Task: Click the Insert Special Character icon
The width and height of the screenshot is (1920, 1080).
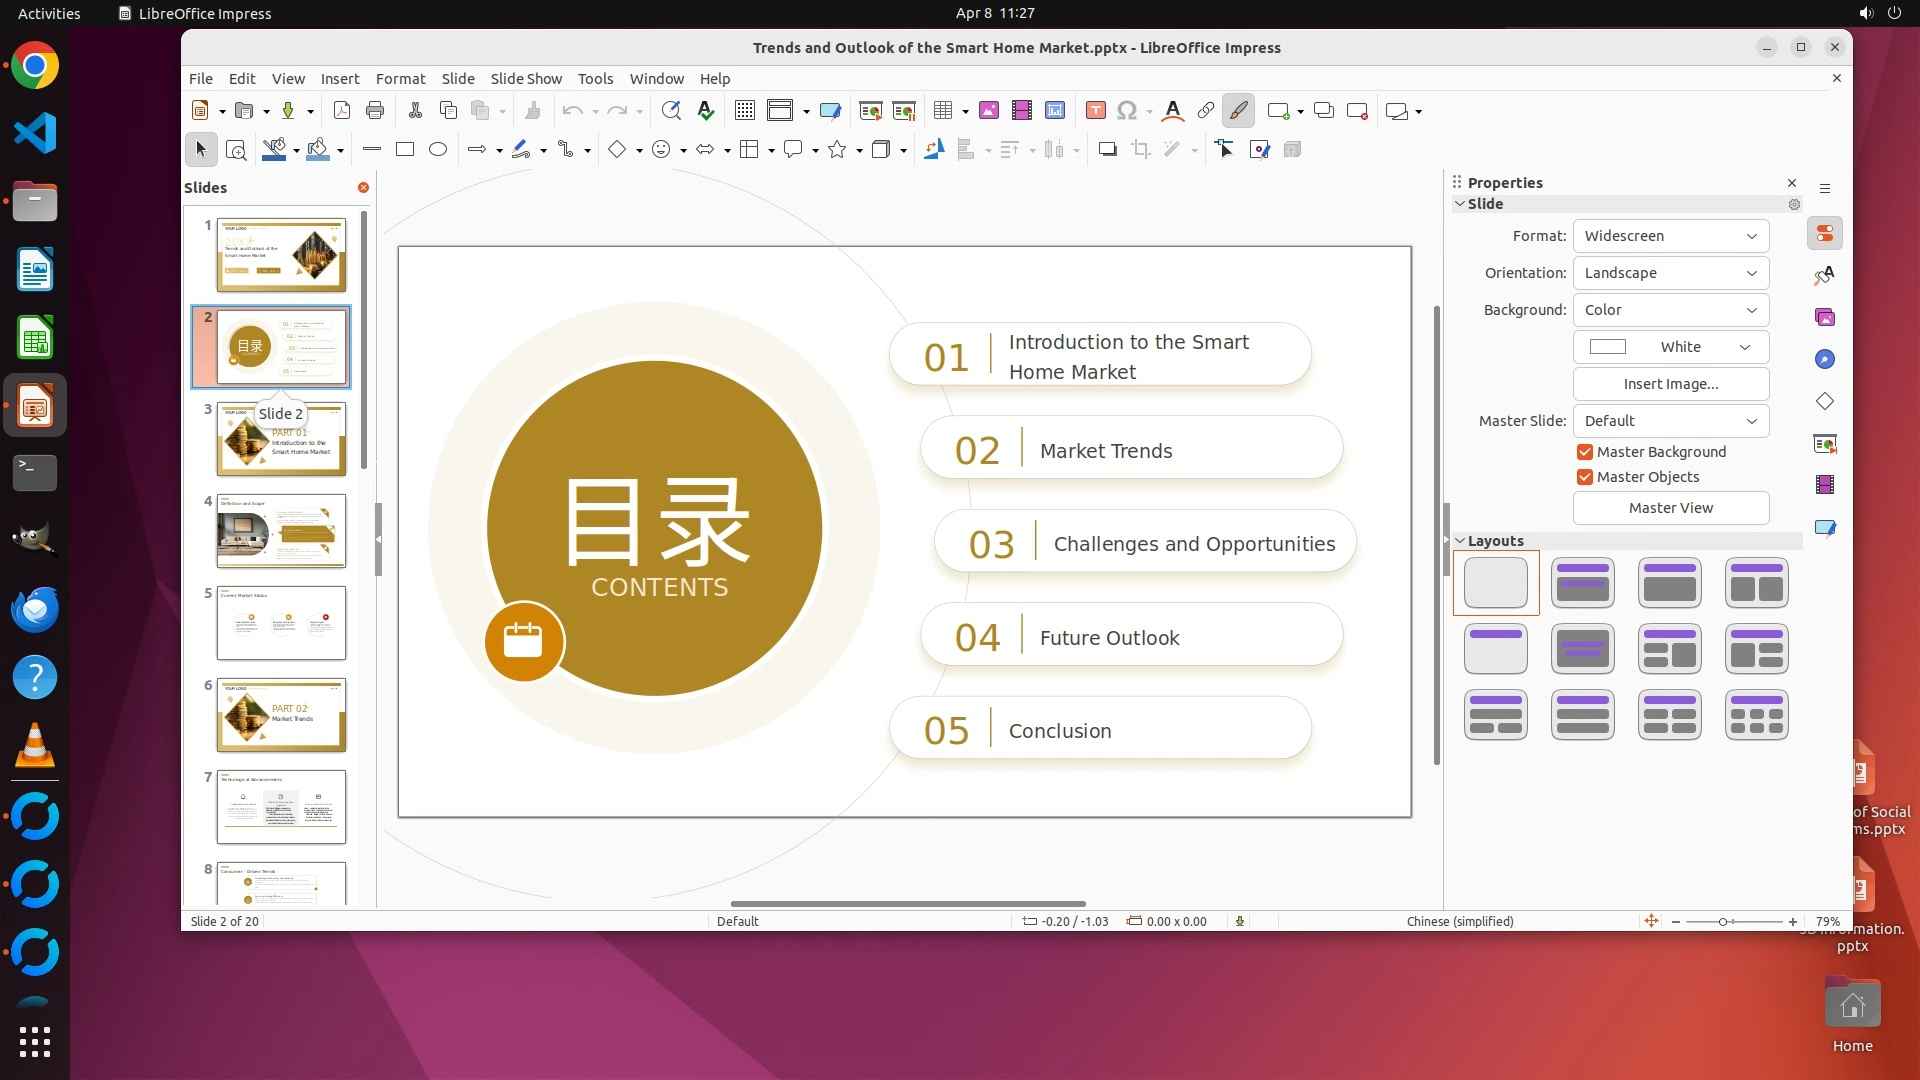Action: (x=1127, y=111)
